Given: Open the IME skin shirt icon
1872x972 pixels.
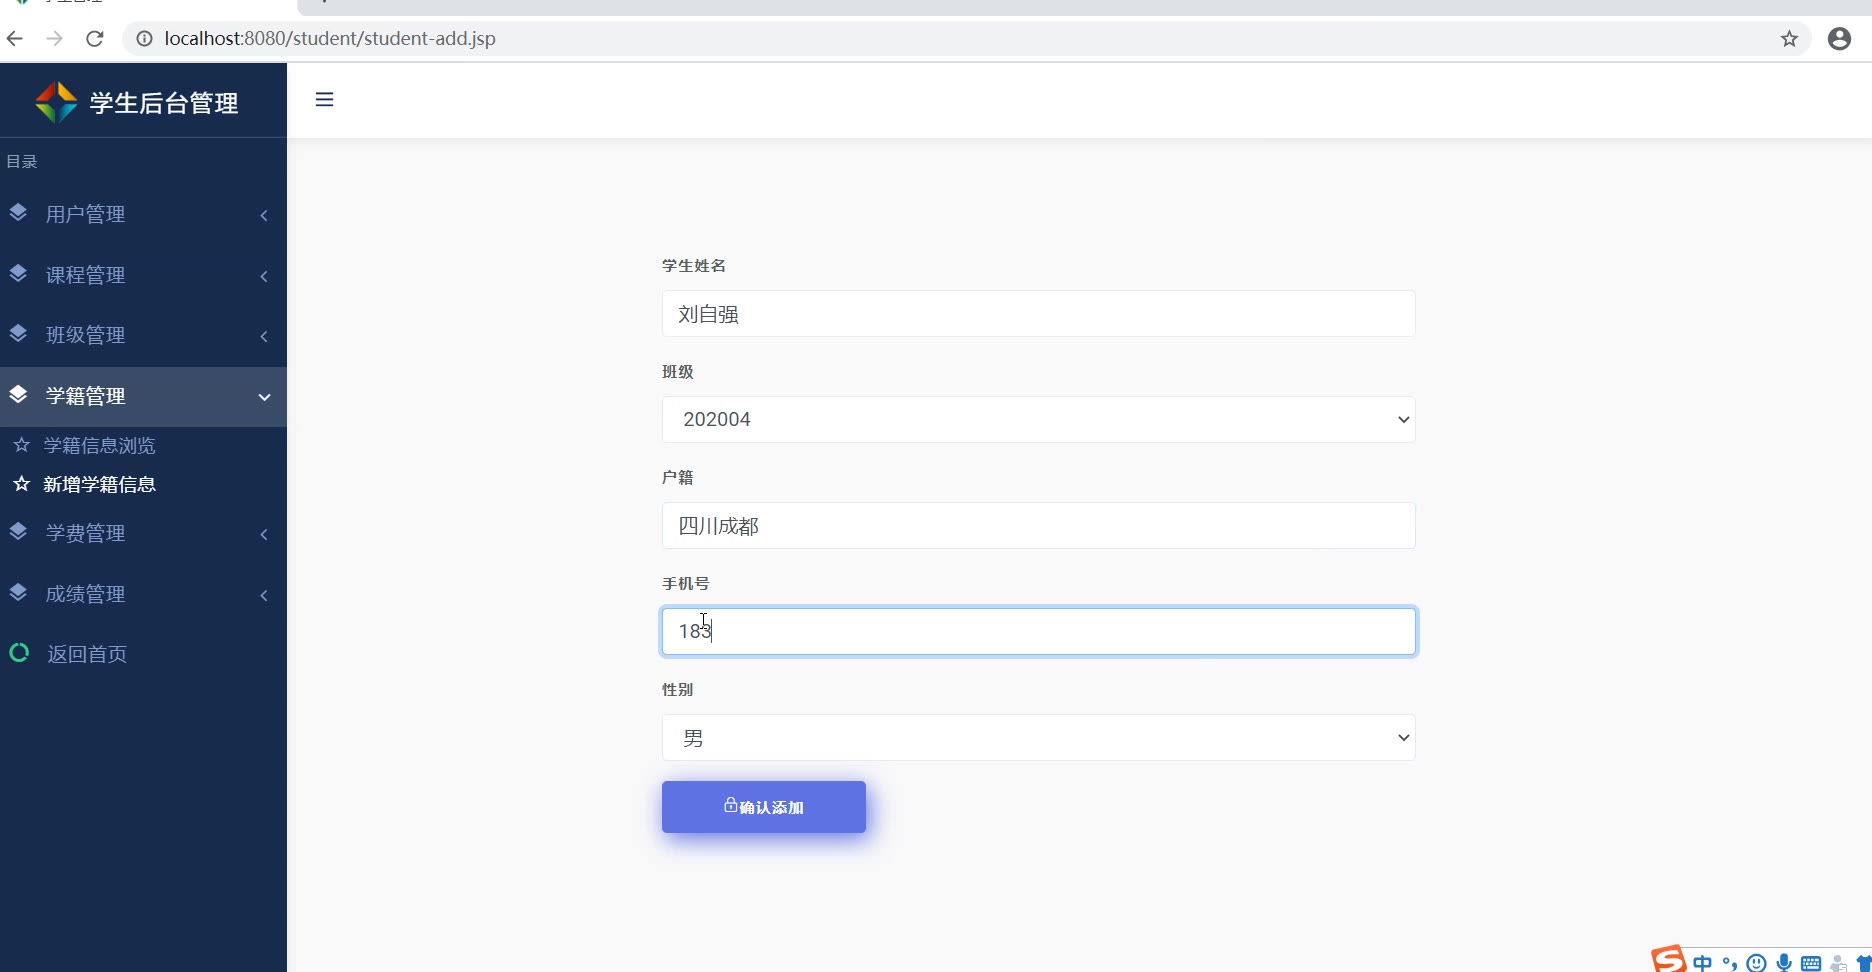Looking at the screenshot, I should [x=1864, y=963].
